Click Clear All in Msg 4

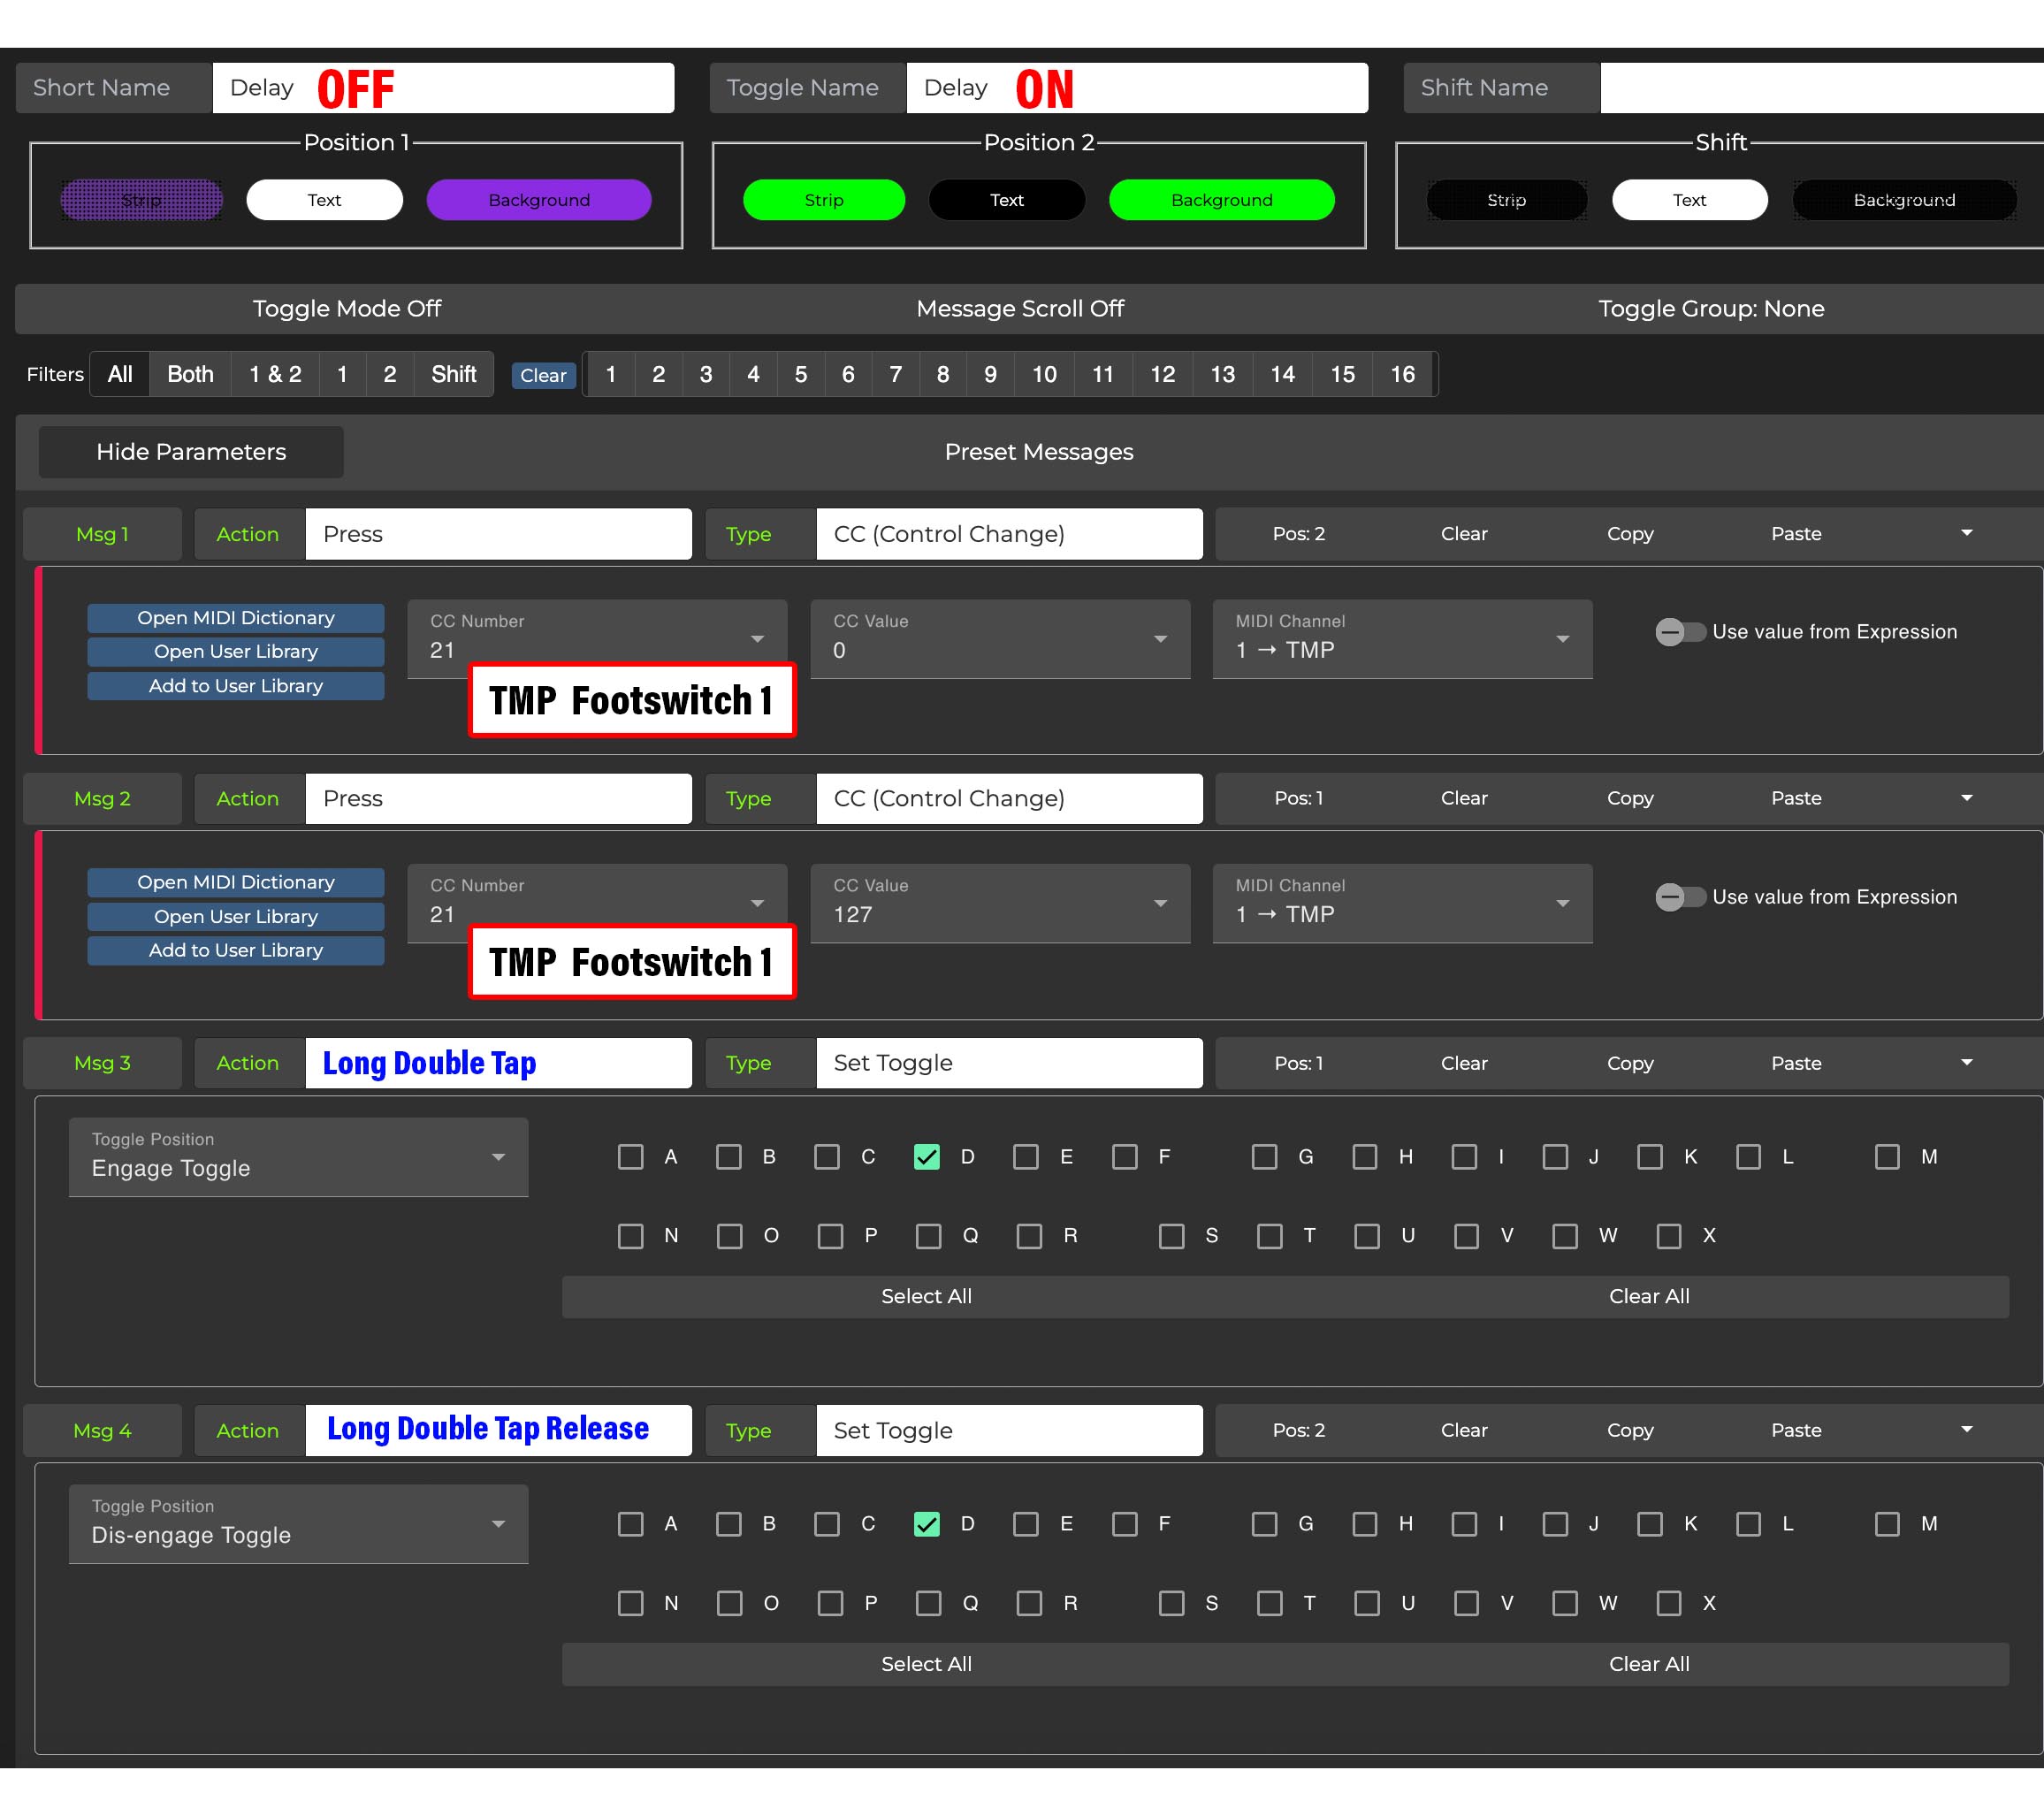tap(1648, 1664)
